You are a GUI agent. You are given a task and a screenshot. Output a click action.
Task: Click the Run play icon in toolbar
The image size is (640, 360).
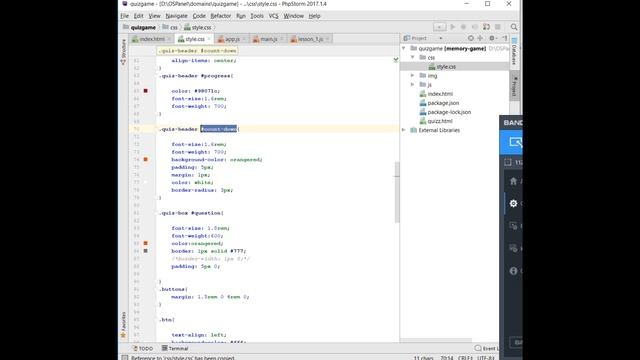click(x=452, y=27)
